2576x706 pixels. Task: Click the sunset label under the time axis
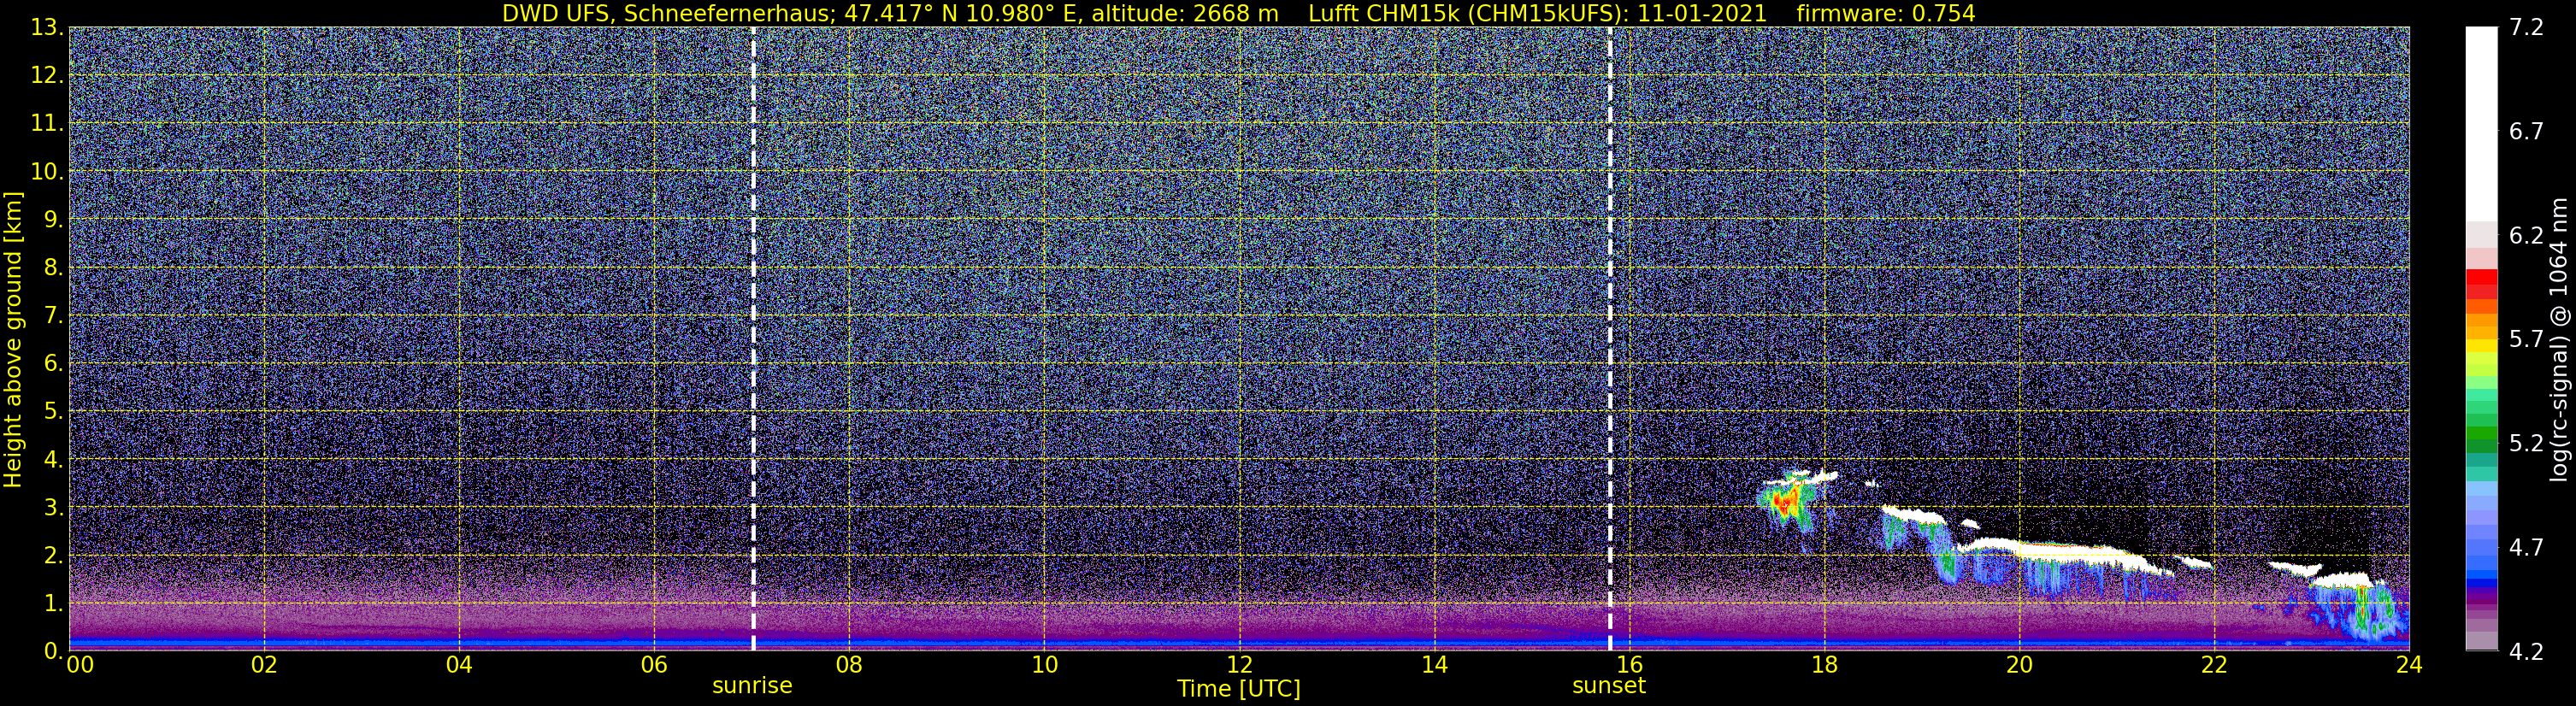pos(1609,686)
